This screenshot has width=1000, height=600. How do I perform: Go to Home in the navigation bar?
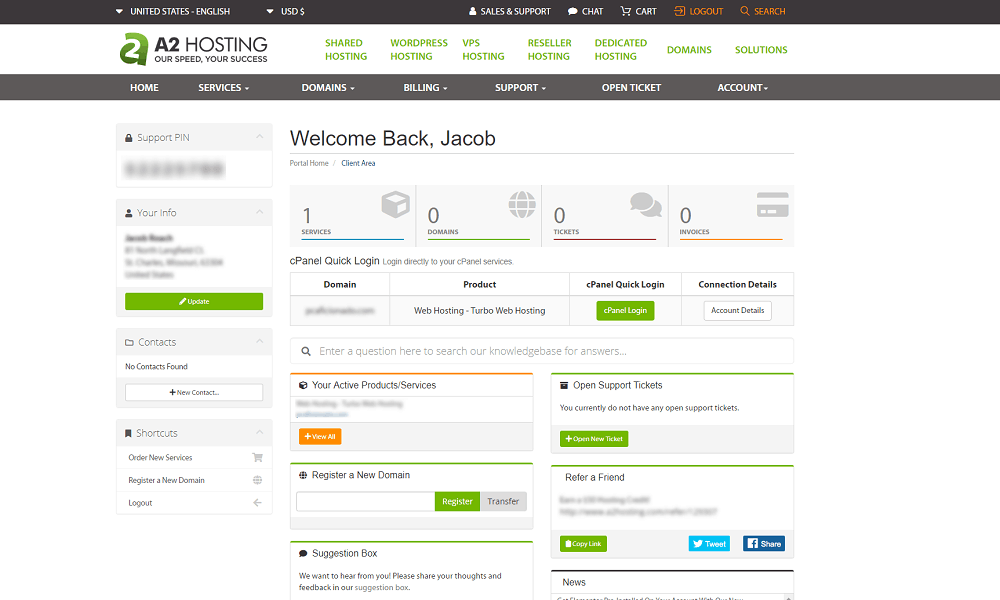pyautogui.click(x=144, y=87)
